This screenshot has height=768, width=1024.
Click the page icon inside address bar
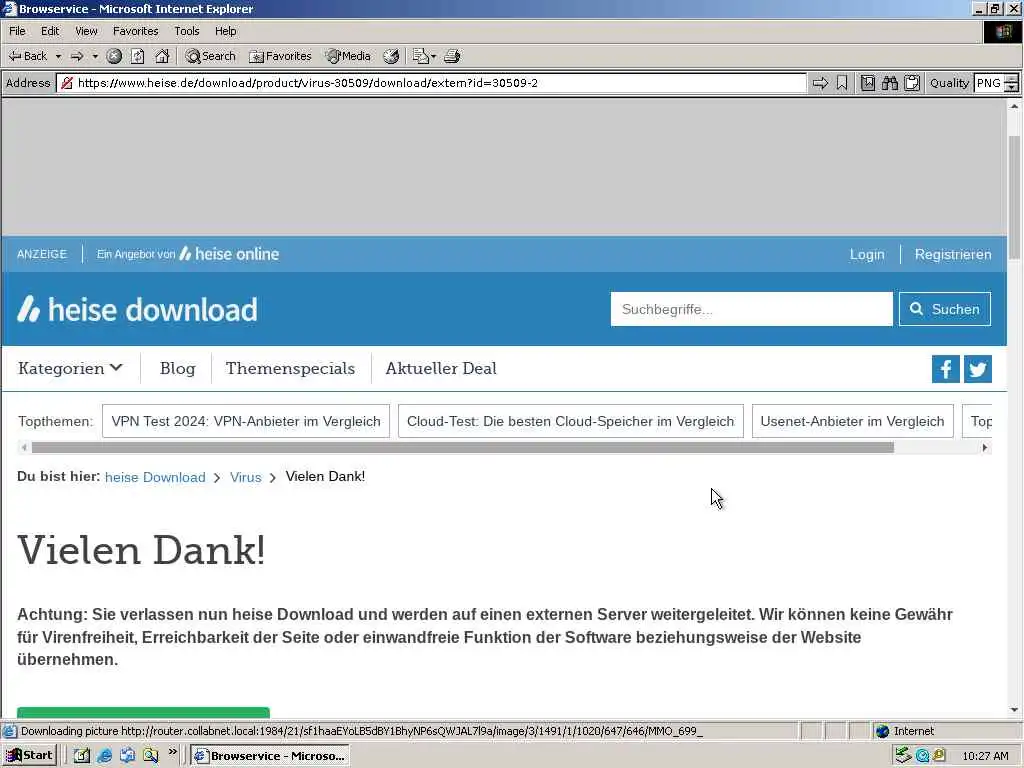[x=67, y=83]
